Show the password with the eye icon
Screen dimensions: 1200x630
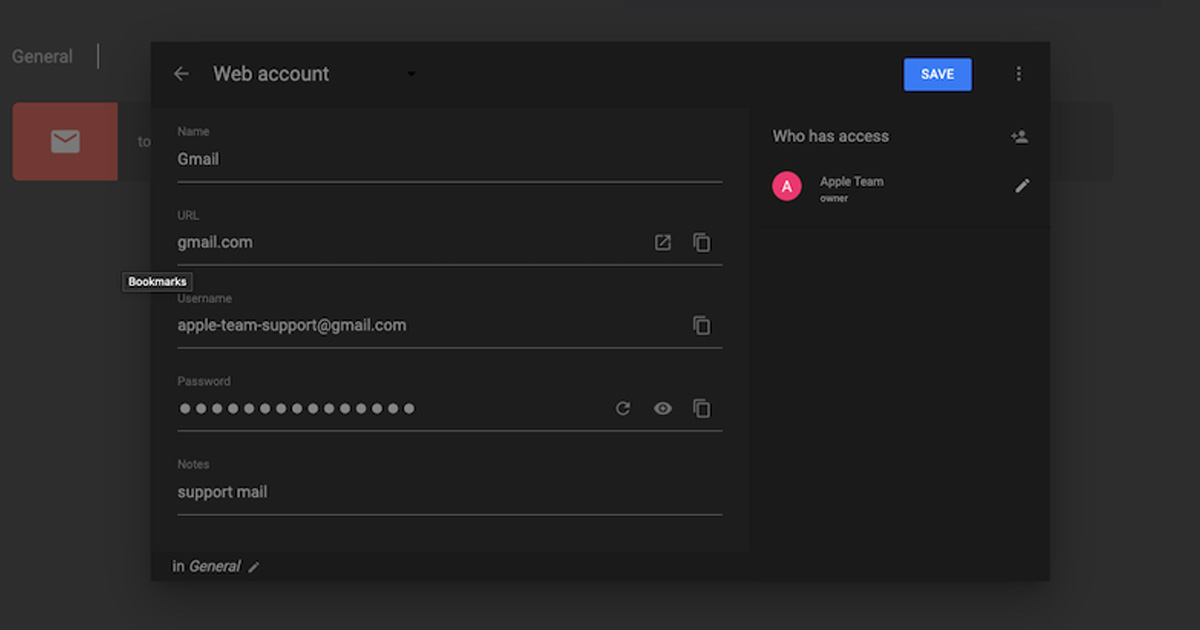point(663,408)
